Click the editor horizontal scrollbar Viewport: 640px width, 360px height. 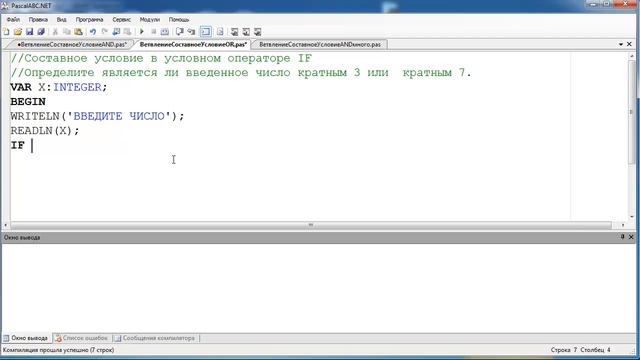click(x=311, y=225)
